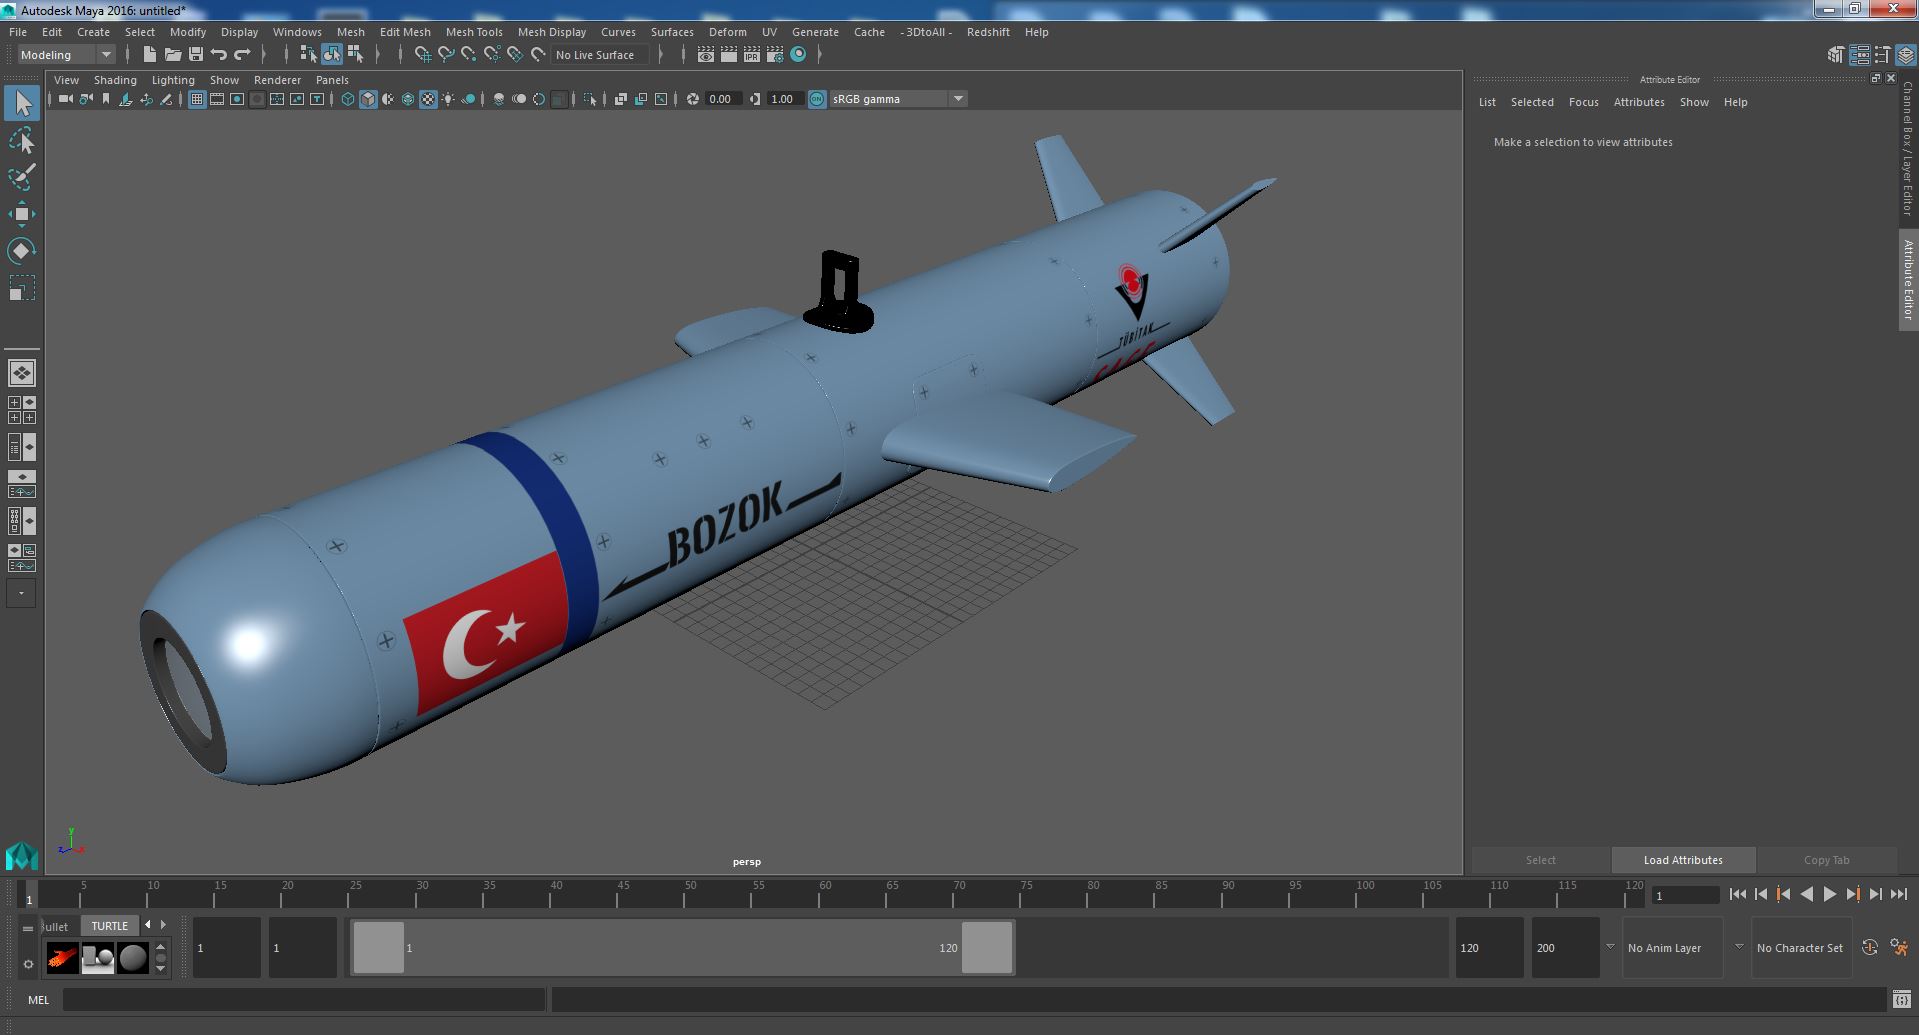Open the Mesh Tools menu
The image size is (1919, 1035).
click(x=474, y=32)
